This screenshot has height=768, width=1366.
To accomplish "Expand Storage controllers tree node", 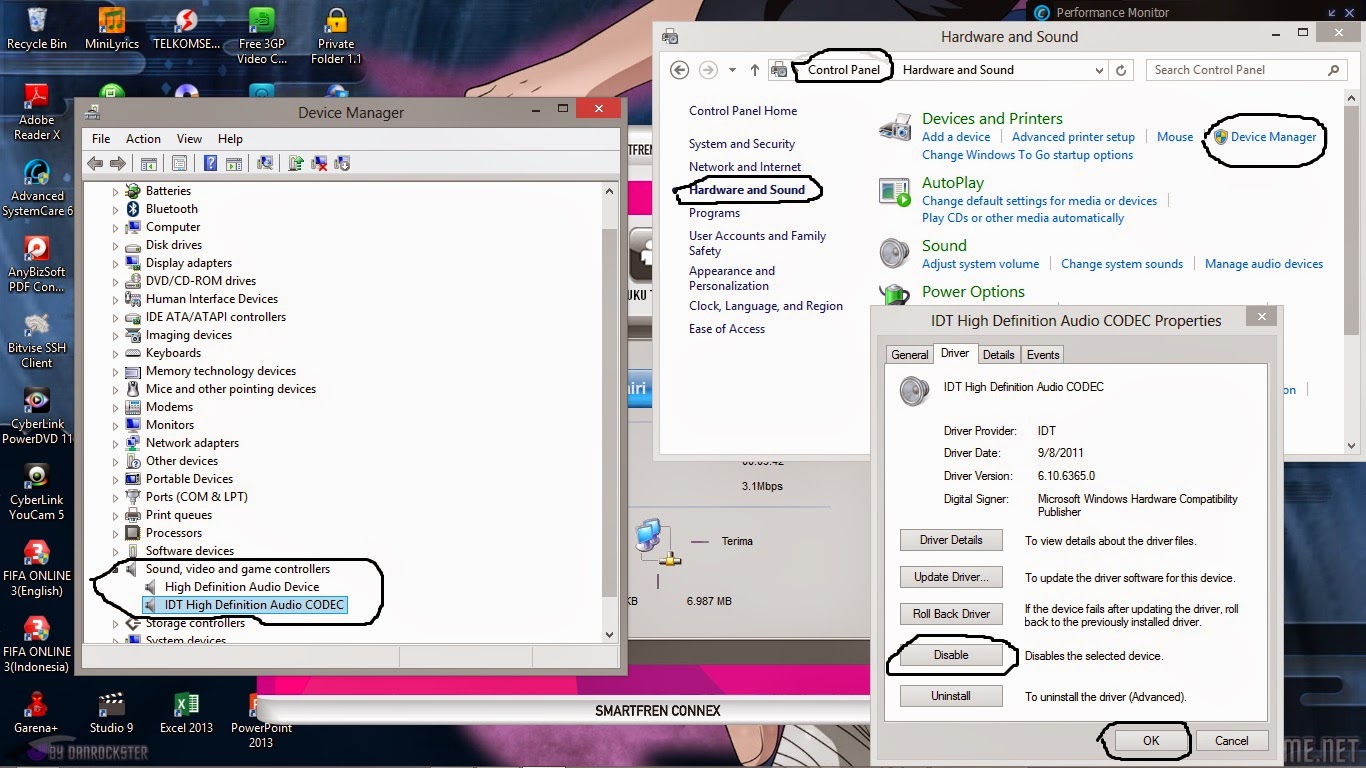I will pyautogui.click(x=115, y=623).
